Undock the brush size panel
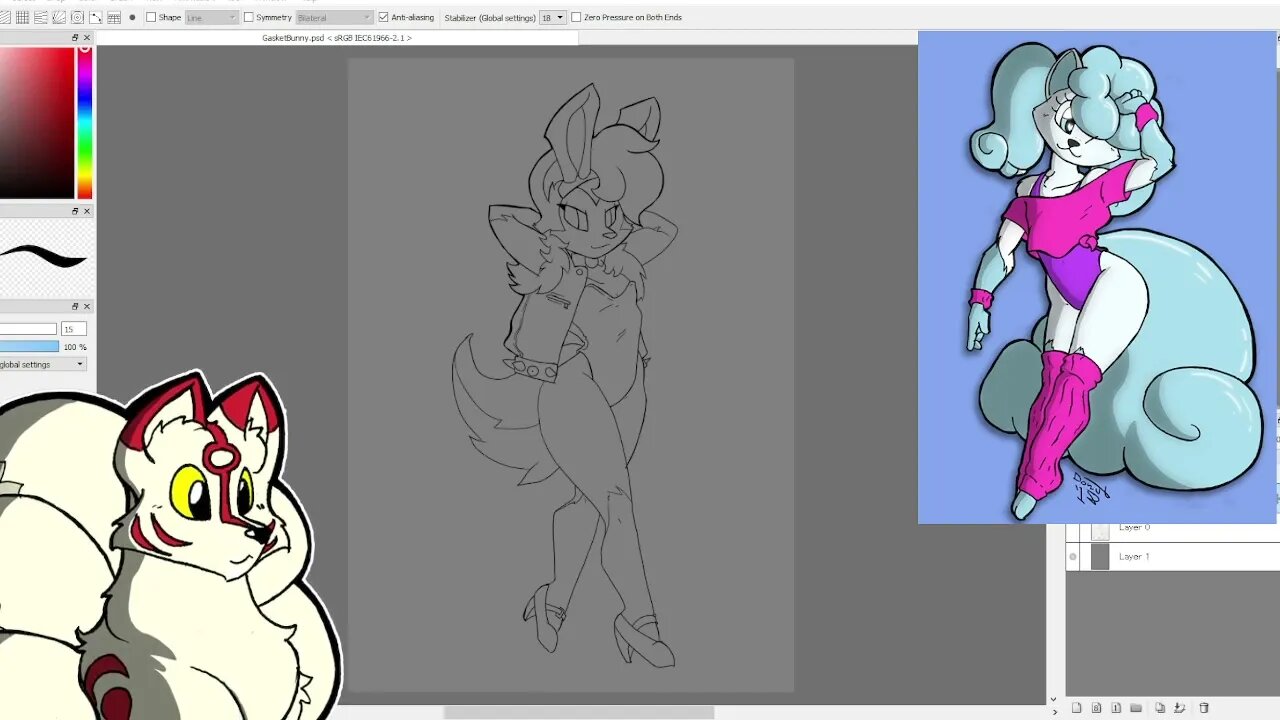1280x720 pixels. point(75,306)
